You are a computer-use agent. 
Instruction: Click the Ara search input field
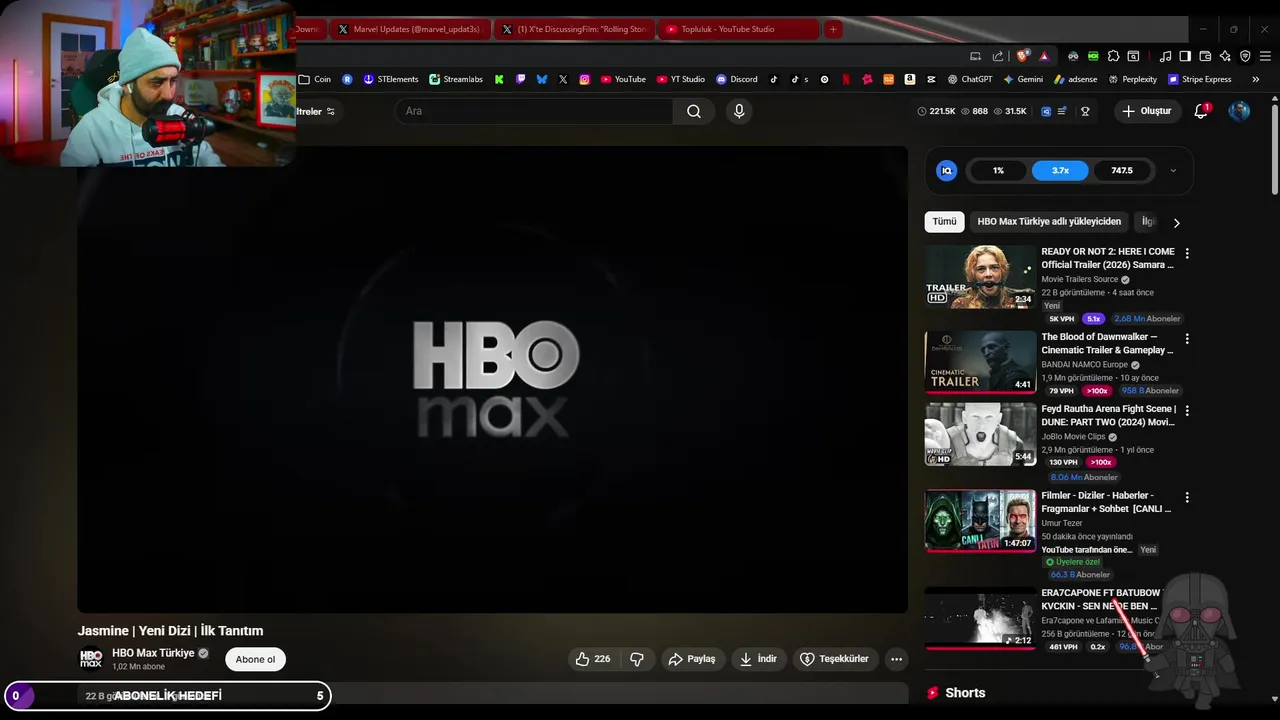click(x=534, y=111)
